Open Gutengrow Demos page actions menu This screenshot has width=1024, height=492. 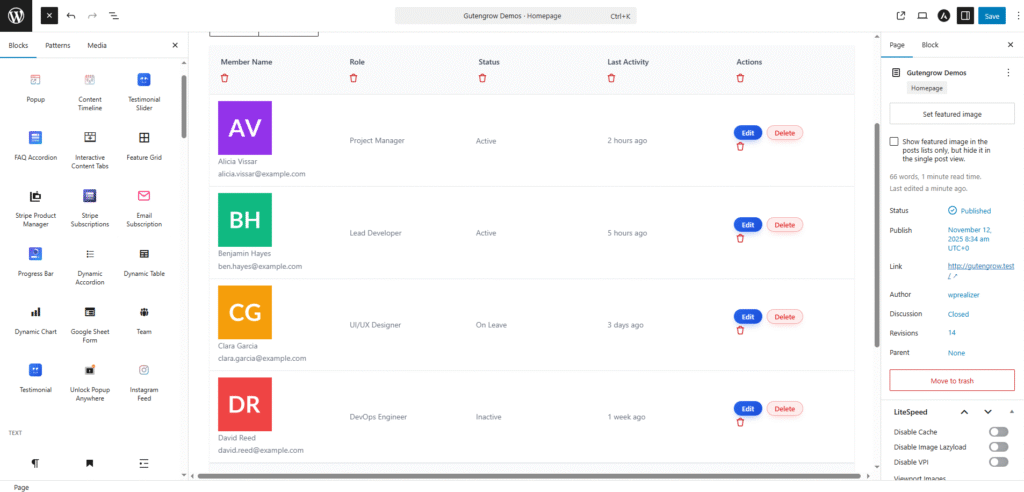[1008, 73]
